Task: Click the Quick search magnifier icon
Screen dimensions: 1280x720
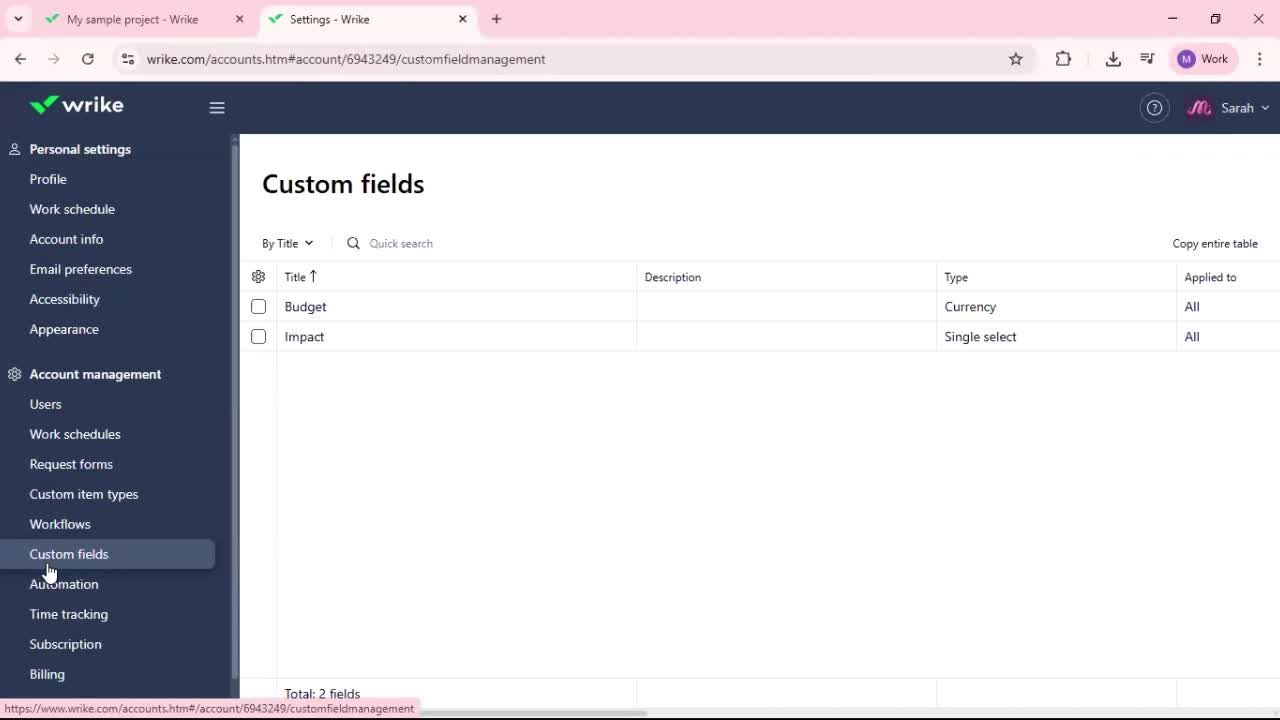Action: tap(353, 243)
